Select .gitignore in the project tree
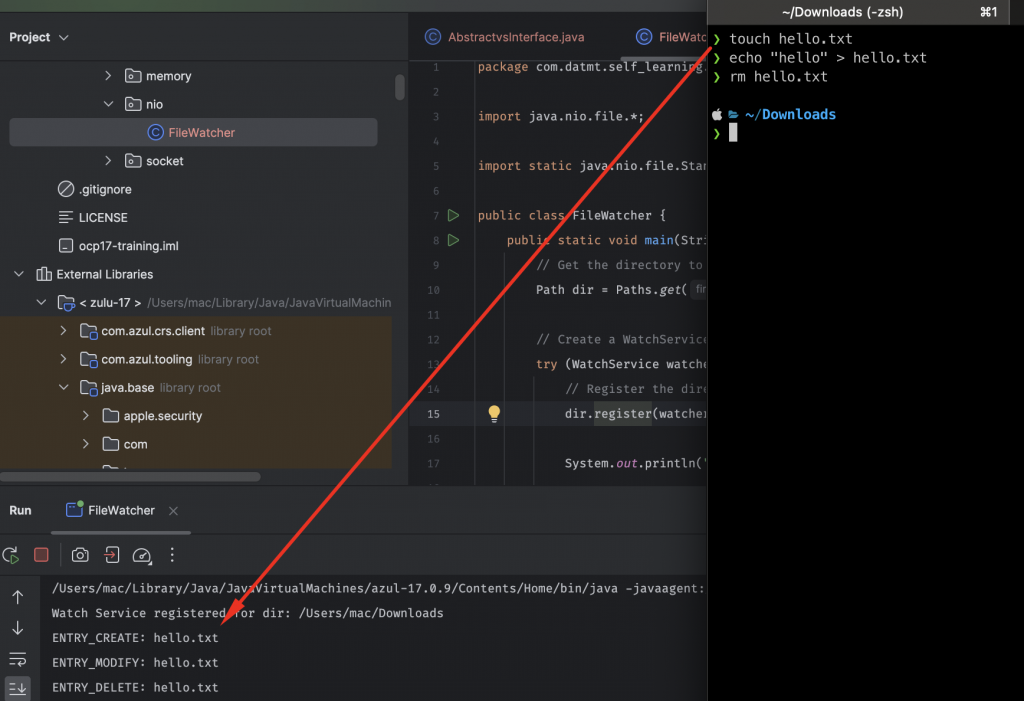Image resolution: width=1024 pixels, height=701 pixels. point(105,189)
